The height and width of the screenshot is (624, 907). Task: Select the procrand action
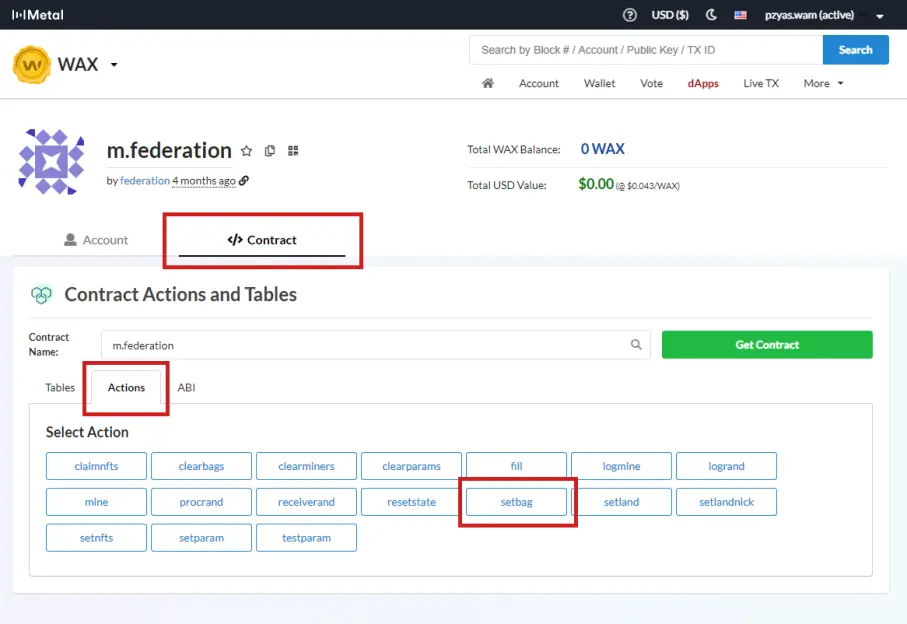pos(201,502)
